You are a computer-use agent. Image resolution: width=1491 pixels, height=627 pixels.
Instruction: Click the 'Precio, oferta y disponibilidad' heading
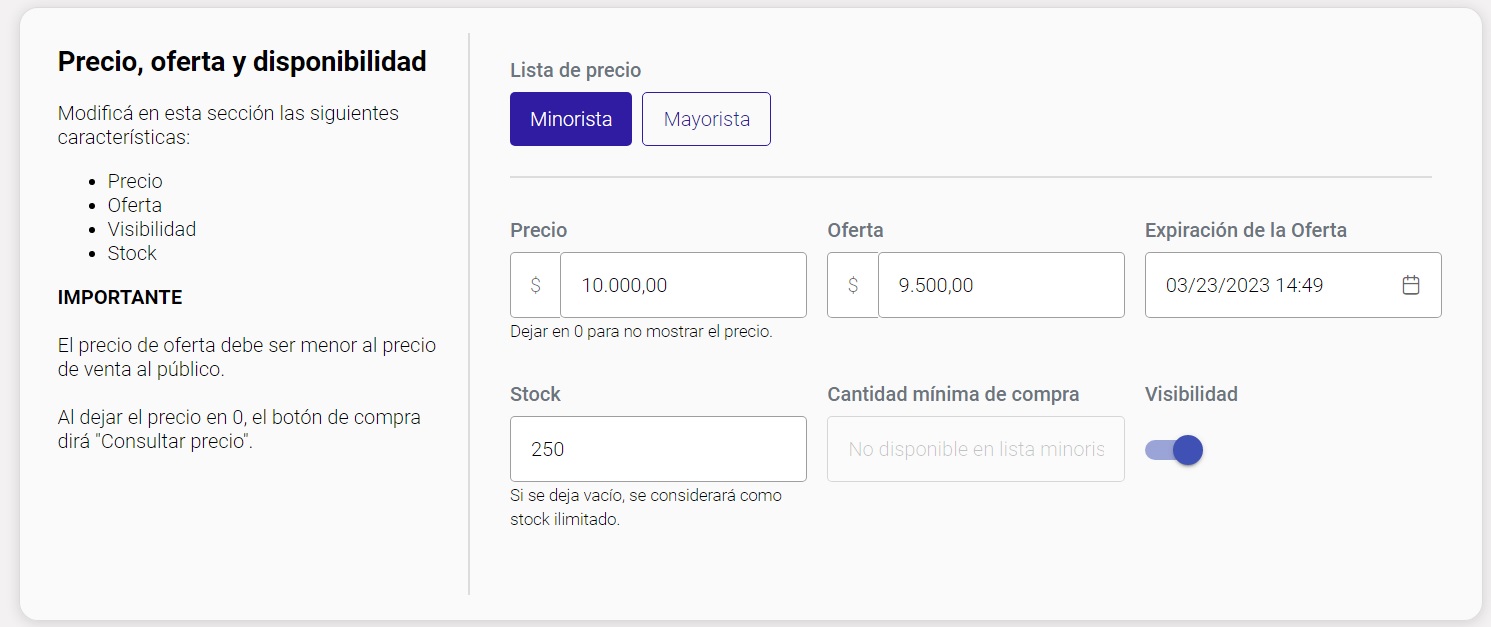click(x=242, y=61)
